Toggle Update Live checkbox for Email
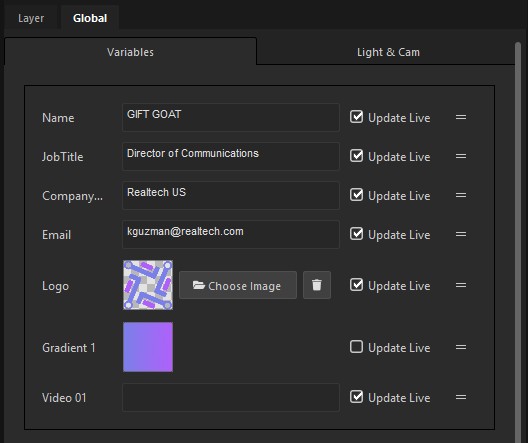The height and width of the screenshot is (443, 528). (356, 234)
